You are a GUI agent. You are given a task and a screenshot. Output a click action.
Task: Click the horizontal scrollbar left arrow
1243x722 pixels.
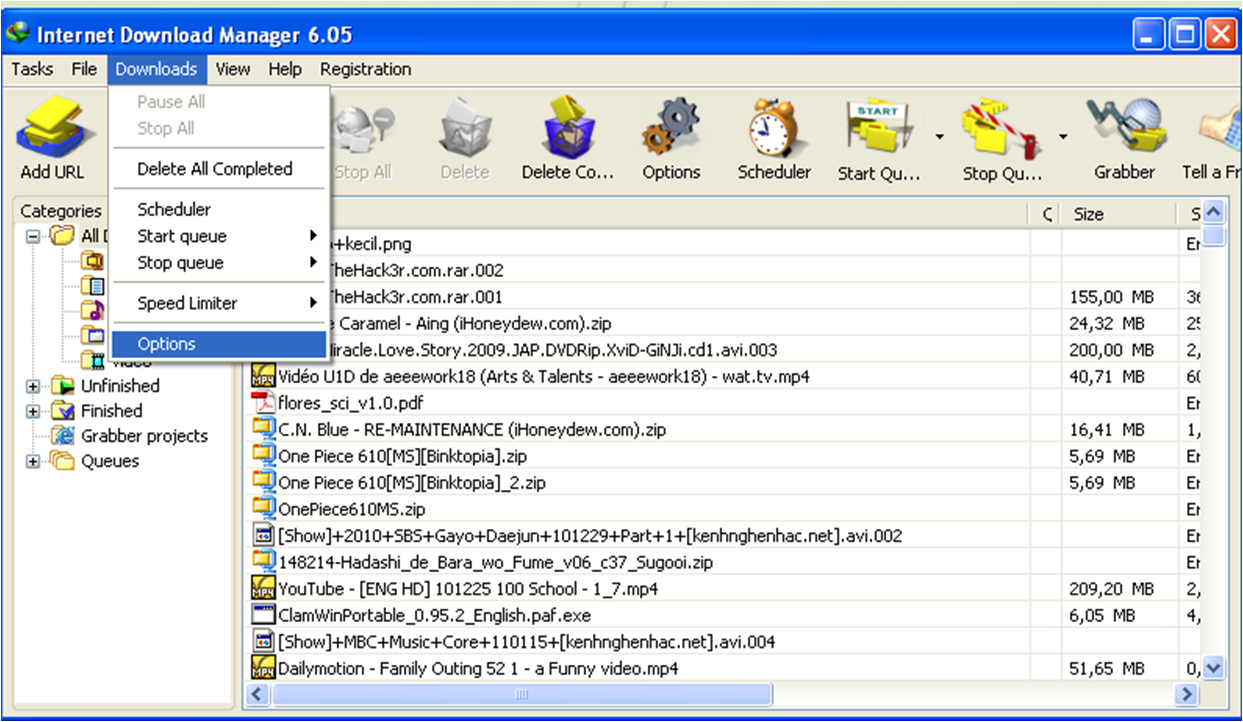click(257, 694)
